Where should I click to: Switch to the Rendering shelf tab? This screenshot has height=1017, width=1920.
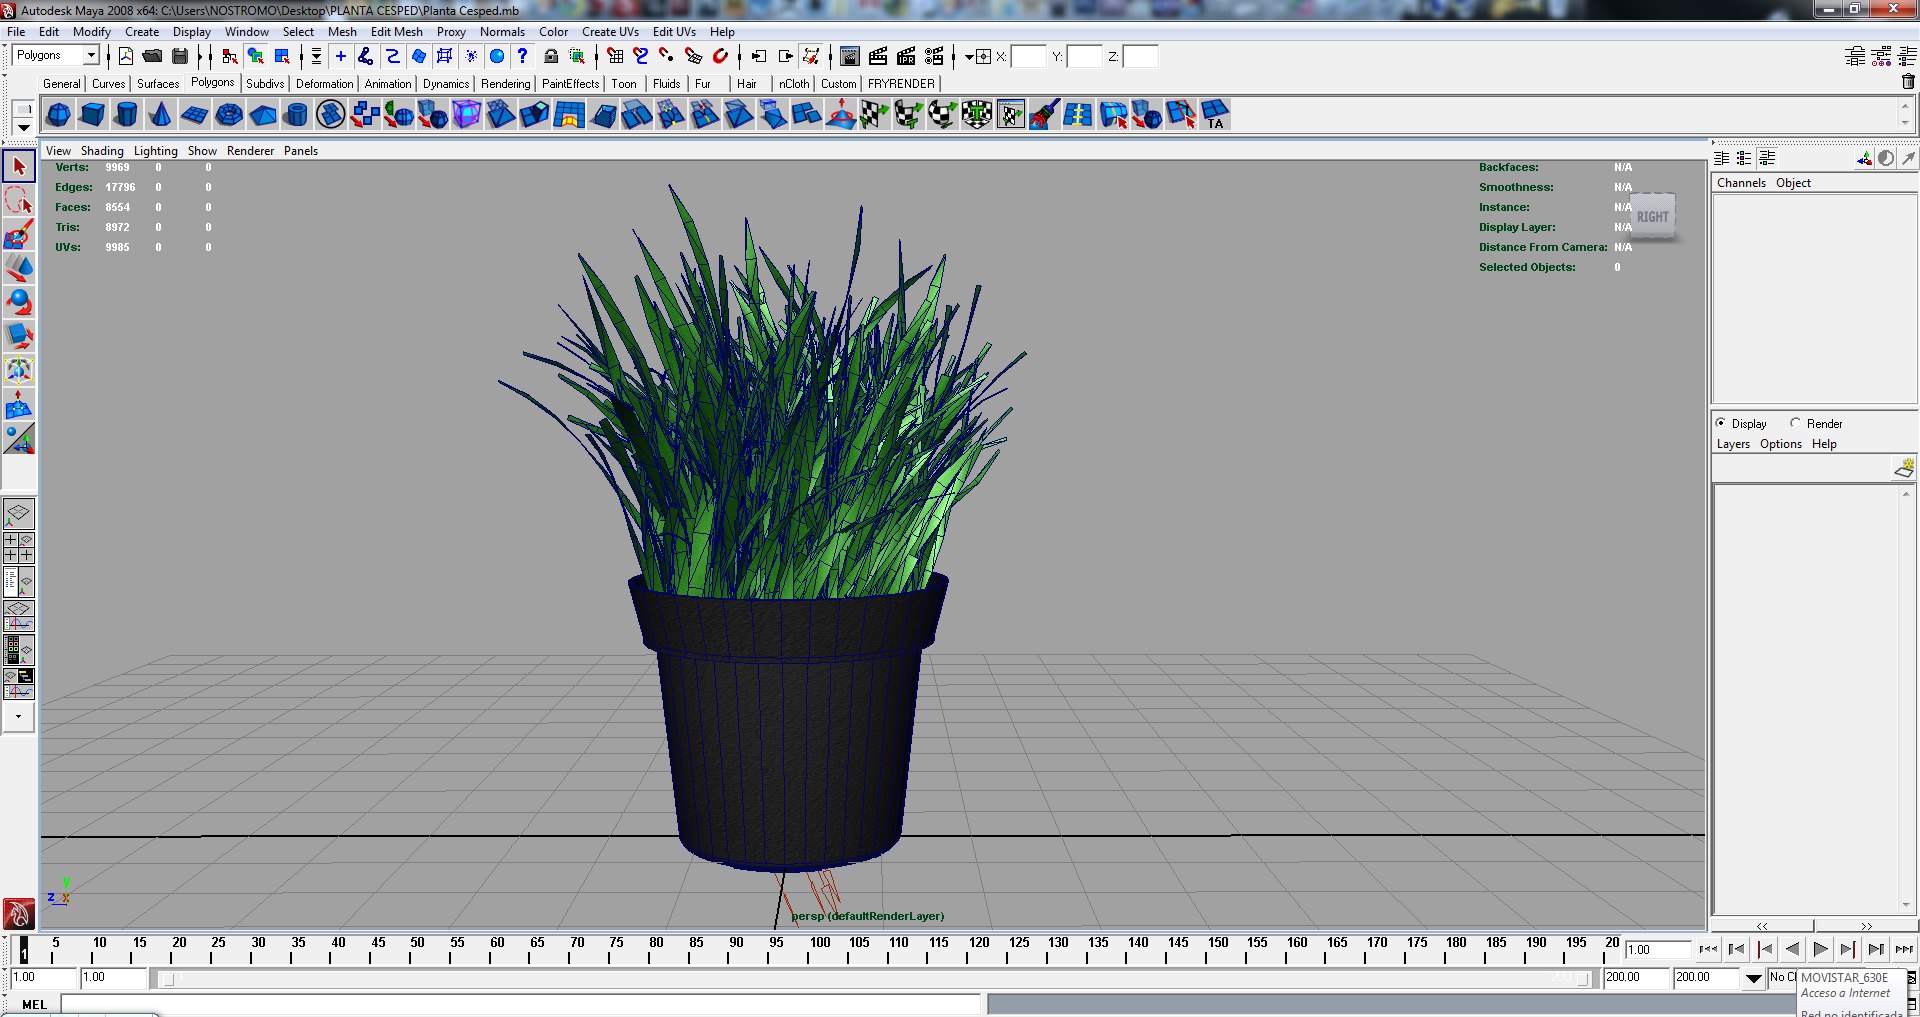506,84
